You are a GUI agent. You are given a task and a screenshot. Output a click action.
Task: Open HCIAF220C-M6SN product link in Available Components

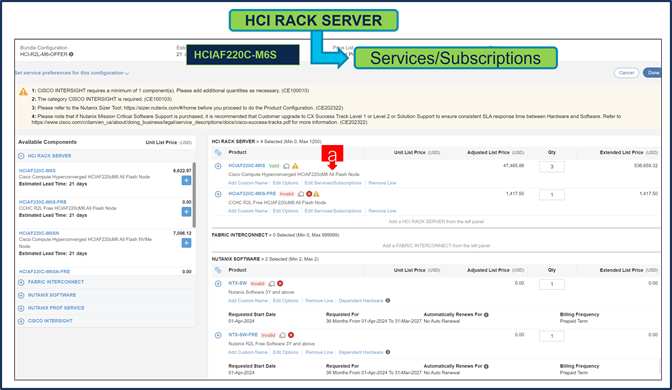point(39,233)
